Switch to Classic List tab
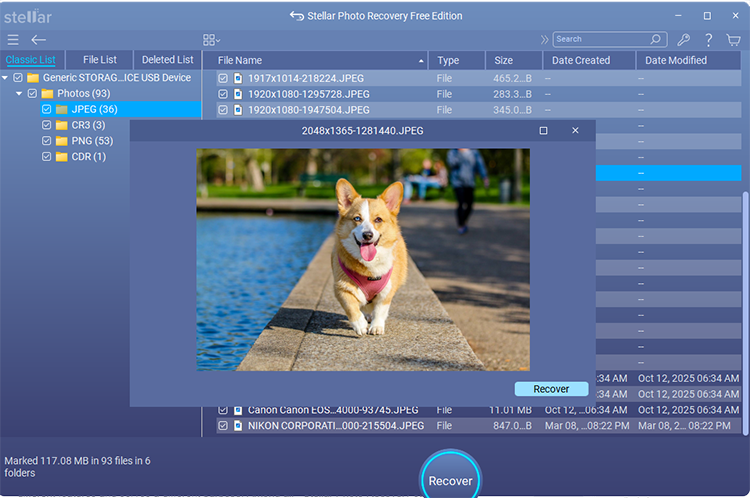The height and width of the screenshot is (498, 750). (31, 60)
